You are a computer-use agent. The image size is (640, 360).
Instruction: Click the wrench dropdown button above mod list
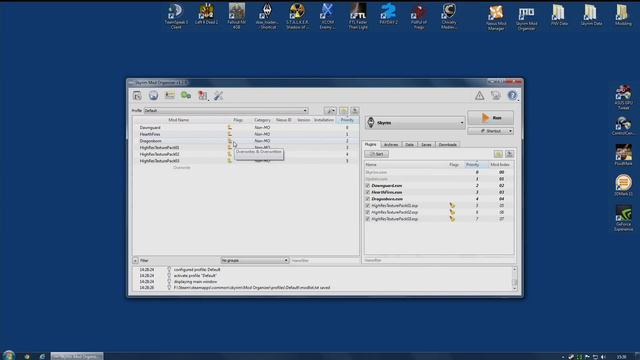pos(330,111)
